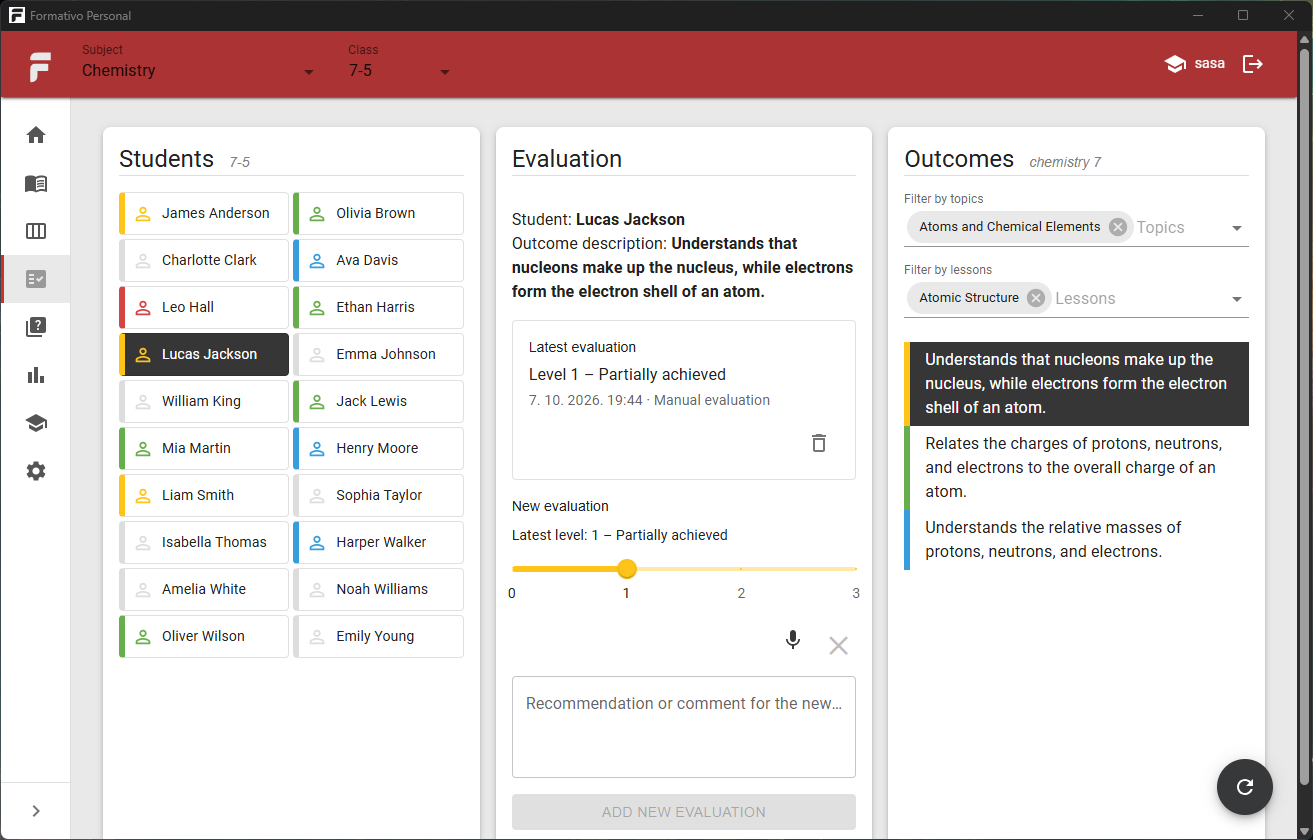Select student Emily Young
1313x840 pixels.
(x=378, y=636)
